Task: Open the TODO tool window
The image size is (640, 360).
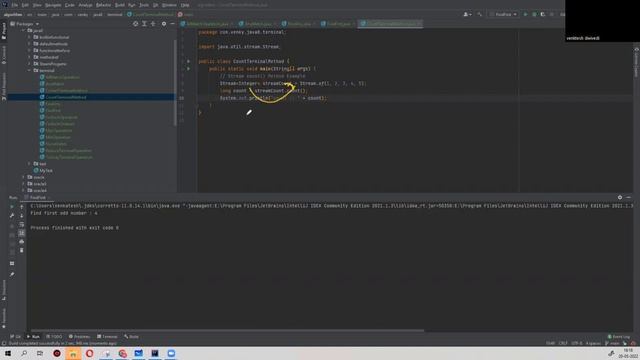Action: pos(54,337)
